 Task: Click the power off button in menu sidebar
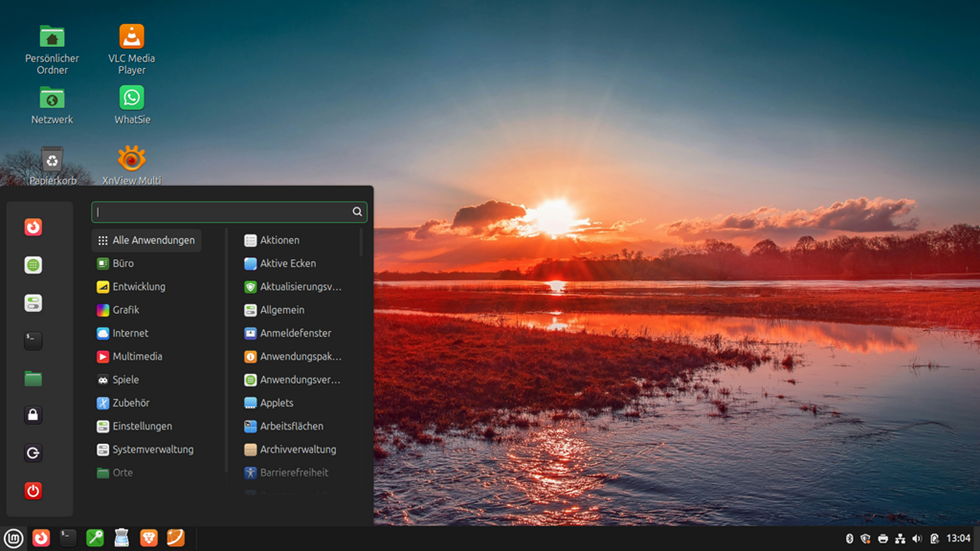click(x=33, y=491)
